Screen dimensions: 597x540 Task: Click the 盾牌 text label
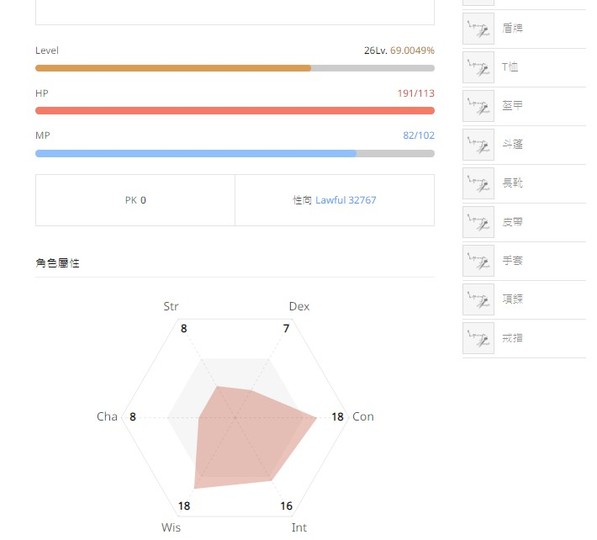tap(512, 28)
